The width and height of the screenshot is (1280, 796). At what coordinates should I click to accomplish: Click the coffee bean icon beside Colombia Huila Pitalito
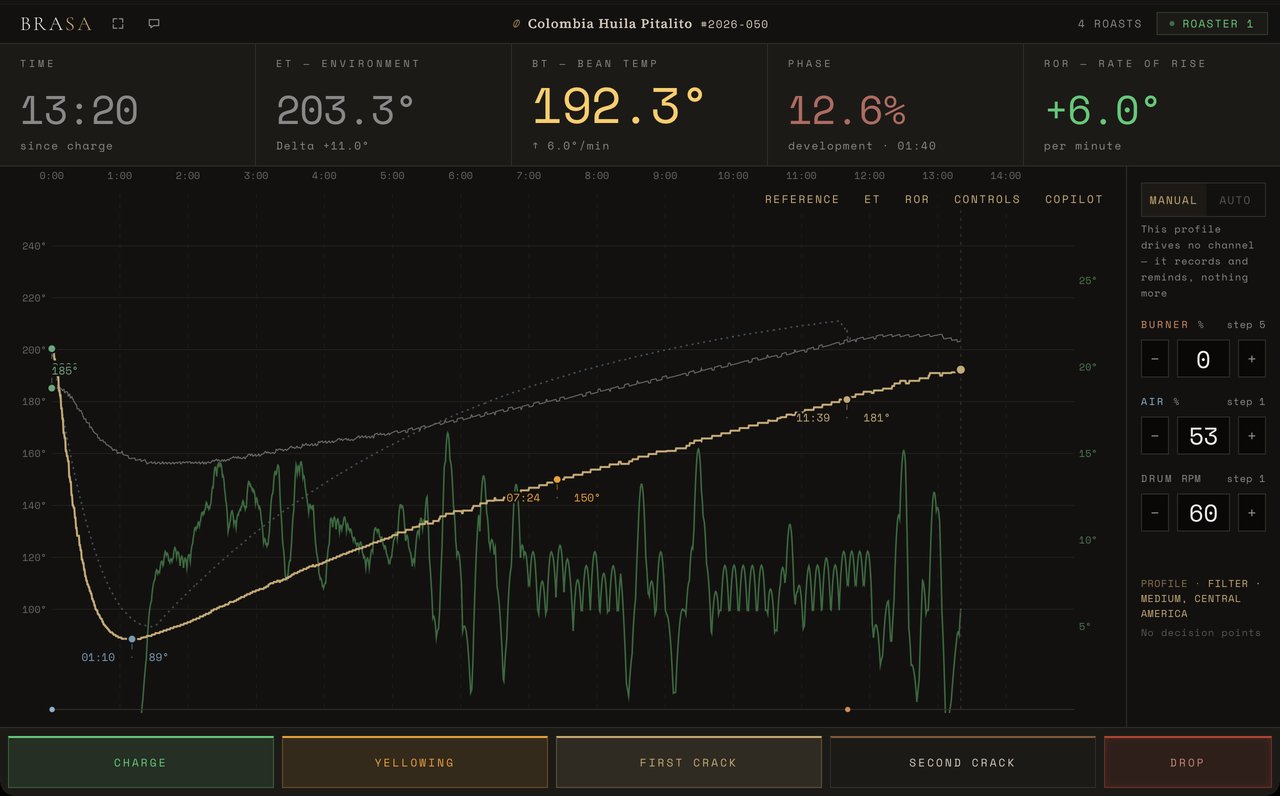click(x=516, y=24)
